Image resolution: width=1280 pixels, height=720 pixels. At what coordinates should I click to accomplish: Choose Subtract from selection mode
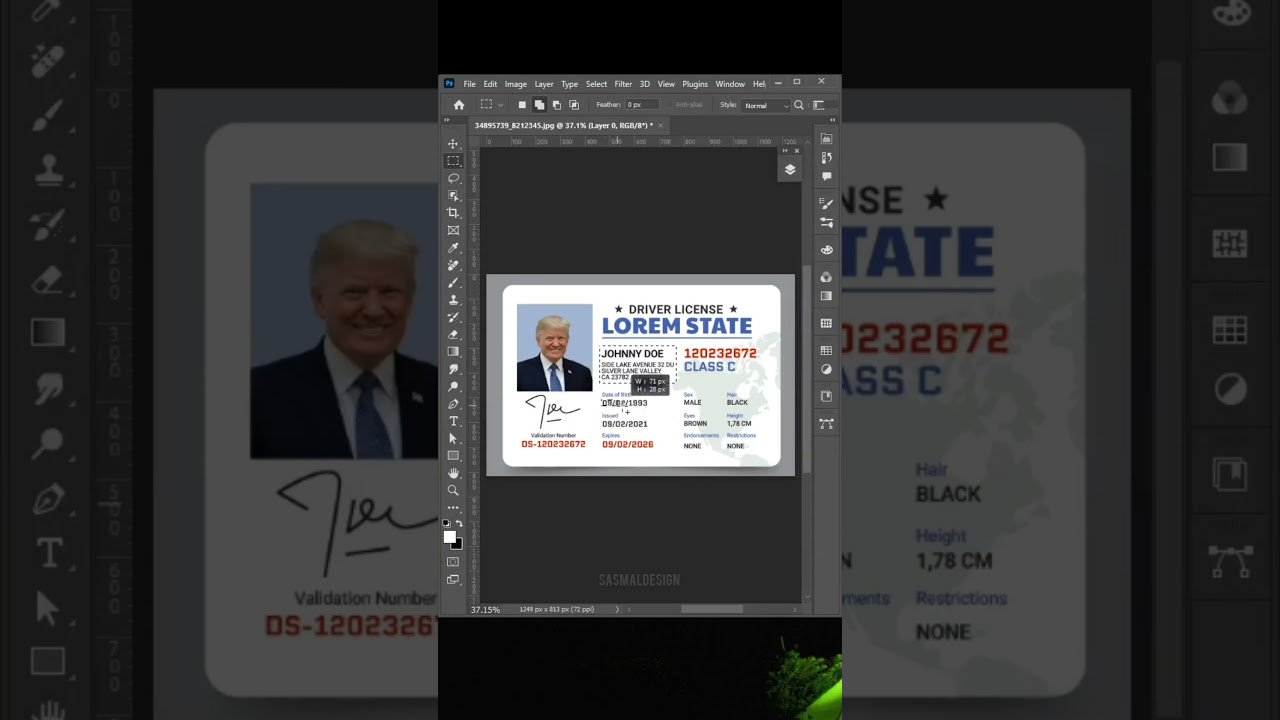(x=556, y=105)
